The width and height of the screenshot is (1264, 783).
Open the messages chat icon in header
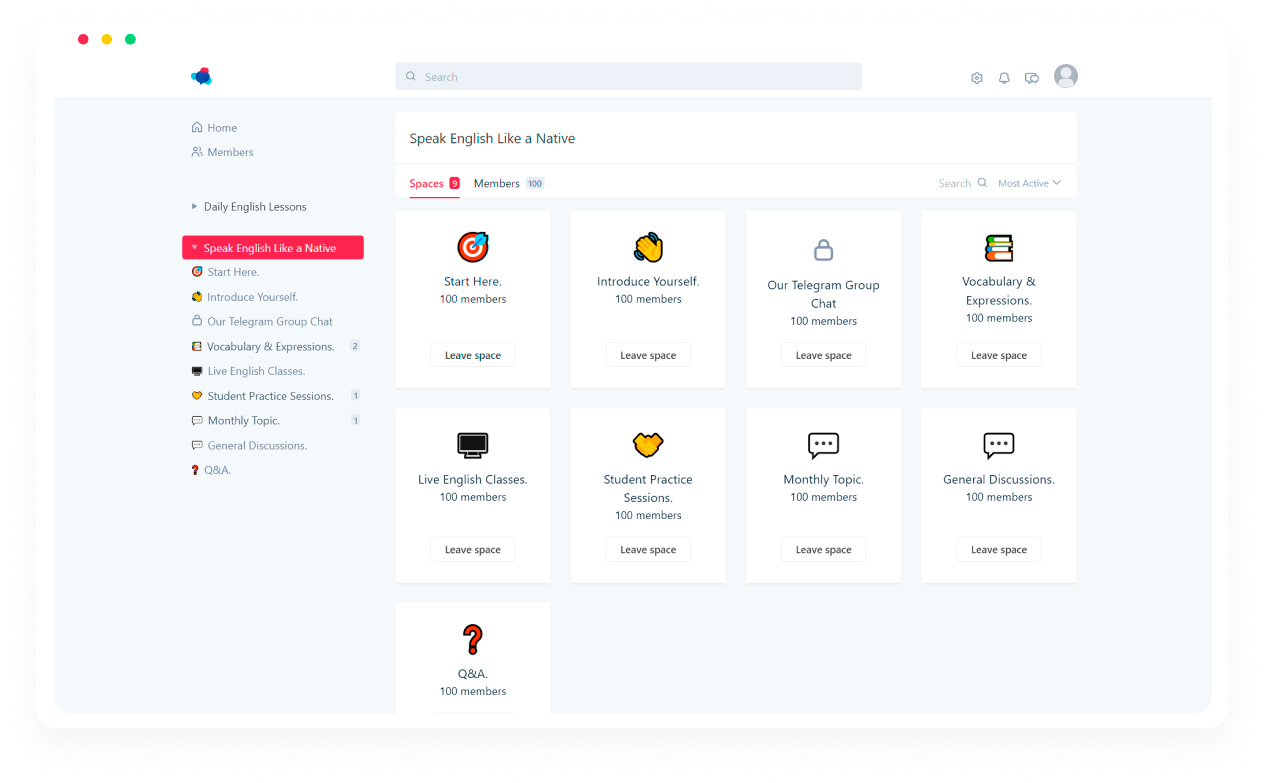pos(1032,78)
